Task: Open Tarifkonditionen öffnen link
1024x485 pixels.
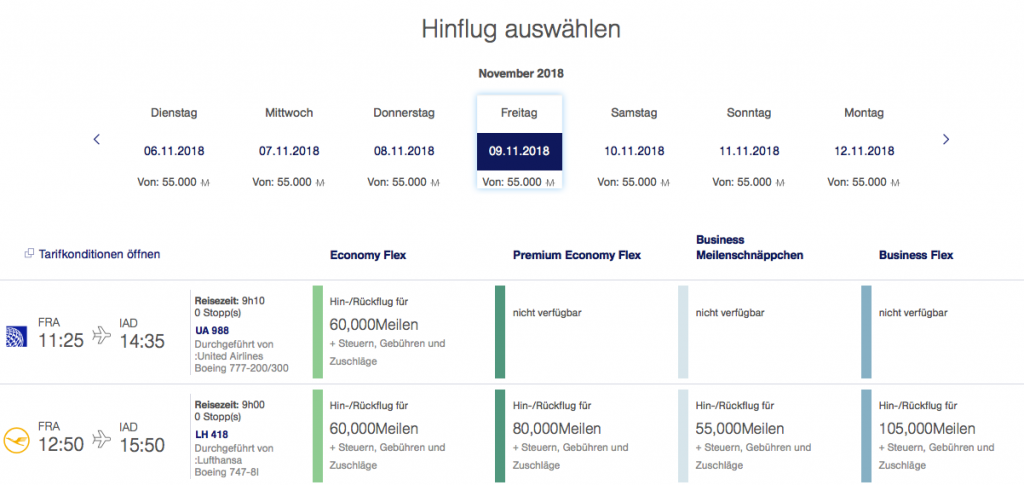Action: (98, 255)
